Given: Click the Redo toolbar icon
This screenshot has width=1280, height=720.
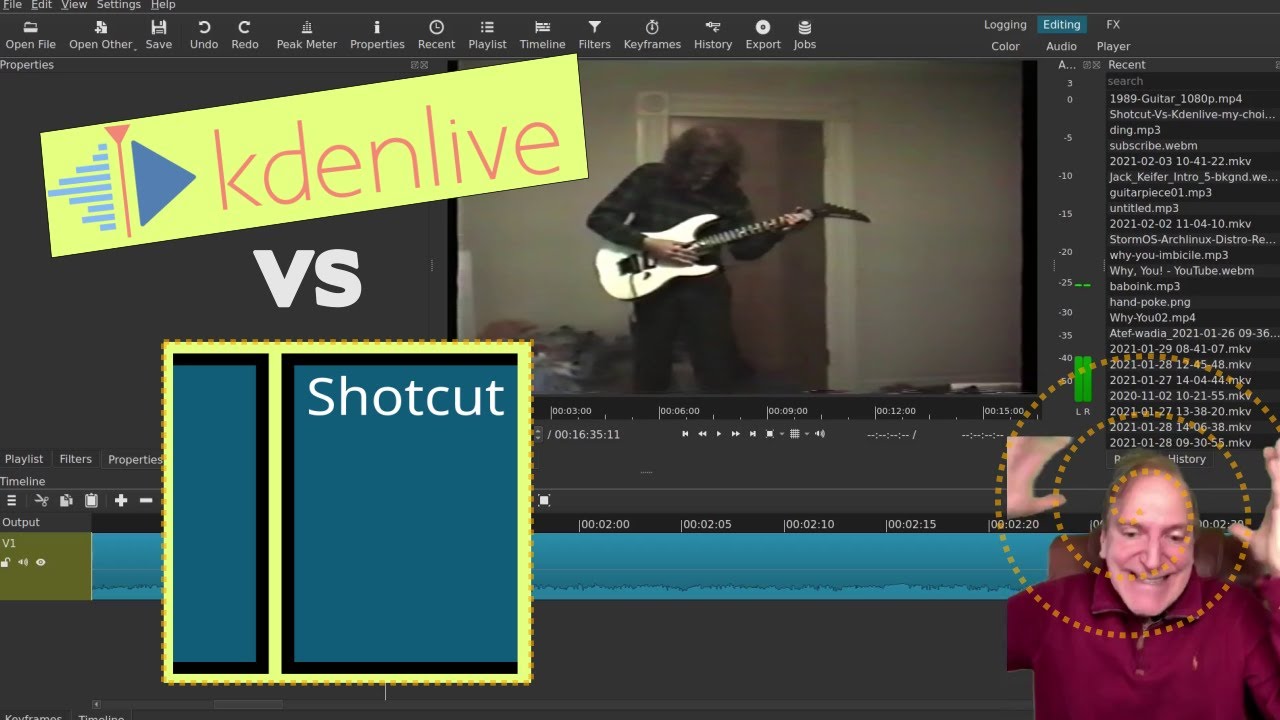Looking at the screenshot, I should [x=245, y=34].
